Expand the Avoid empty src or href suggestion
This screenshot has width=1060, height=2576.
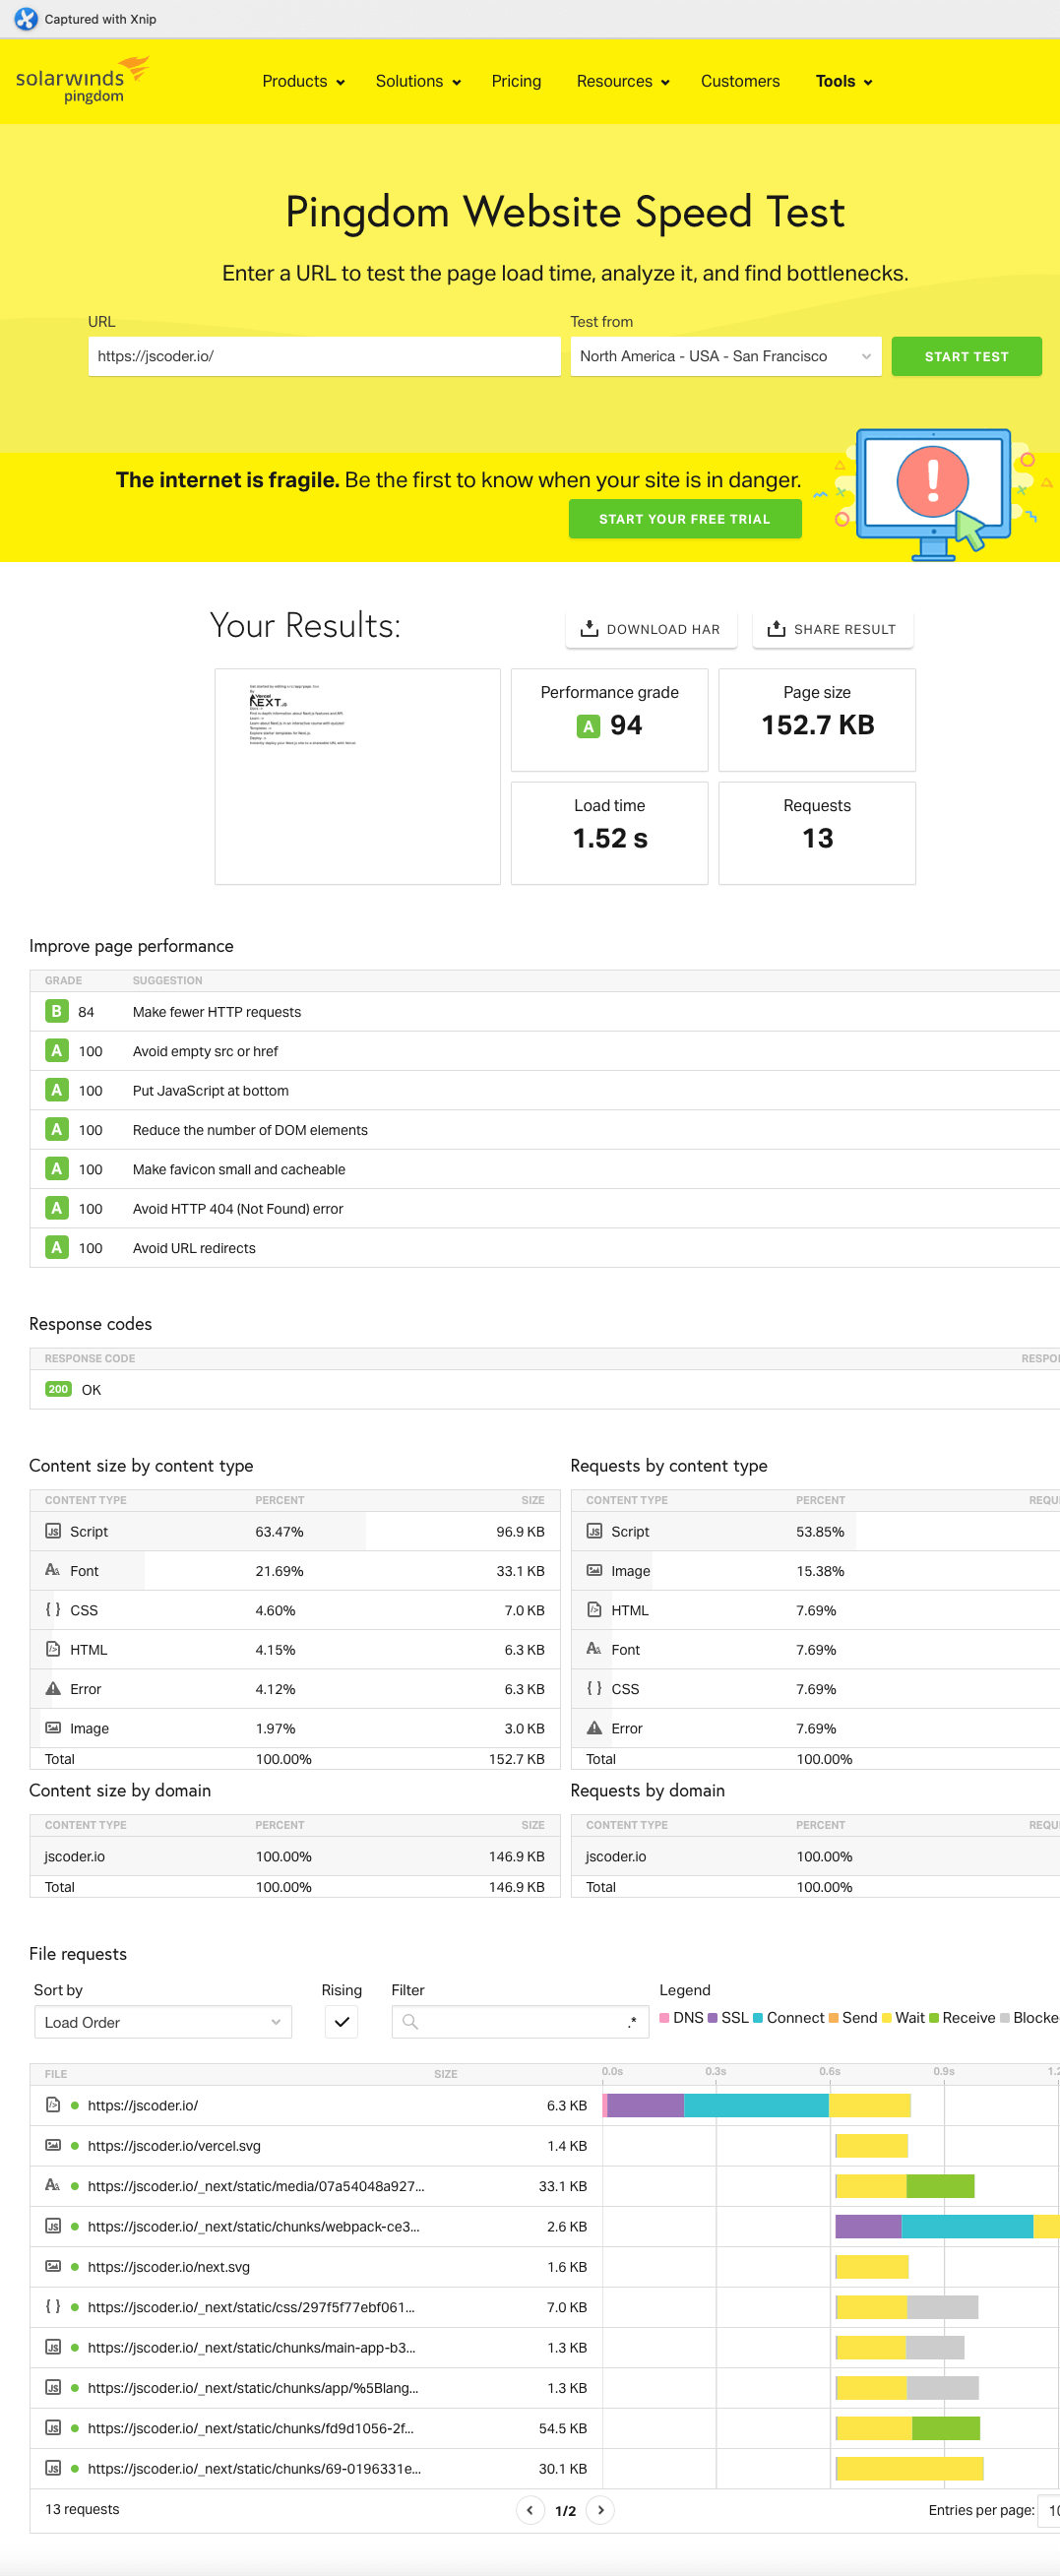pyautogui.click(x=545, y=1050)
